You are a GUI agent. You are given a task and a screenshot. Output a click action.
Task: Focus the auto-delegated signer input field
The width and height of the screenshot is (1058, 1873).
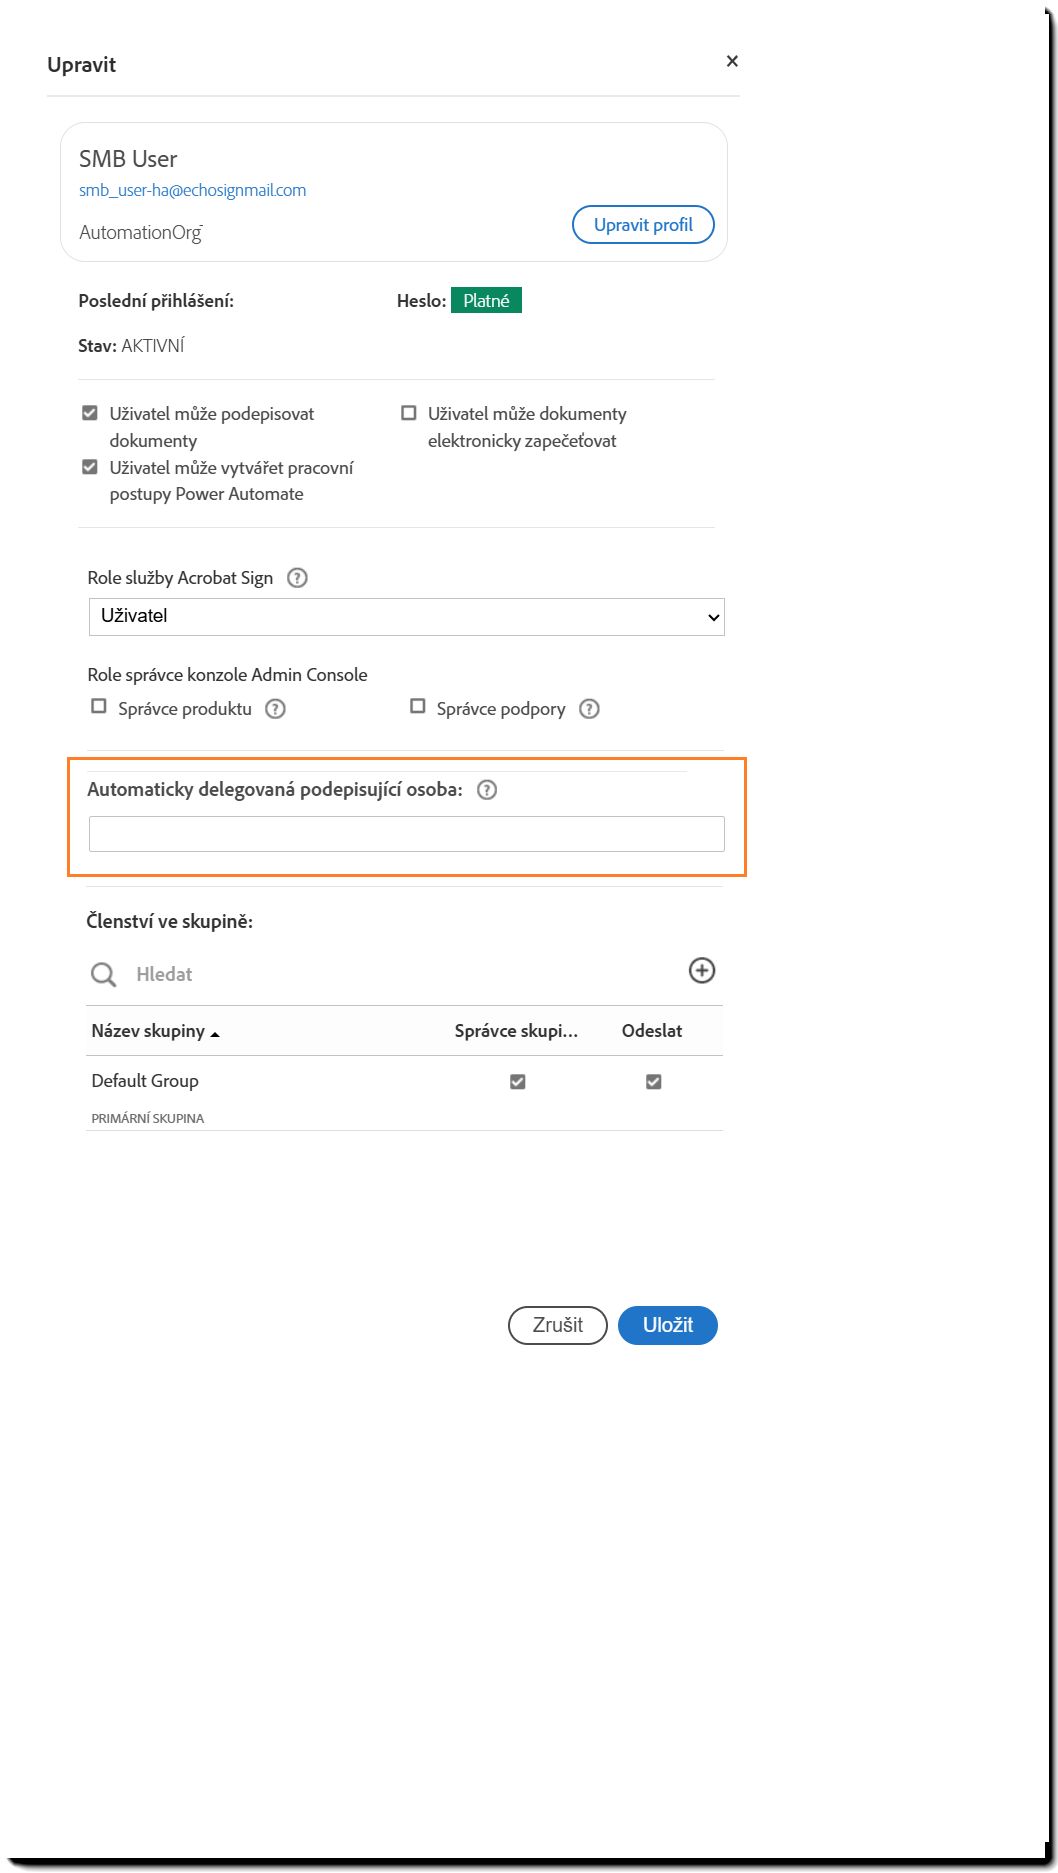406,834
